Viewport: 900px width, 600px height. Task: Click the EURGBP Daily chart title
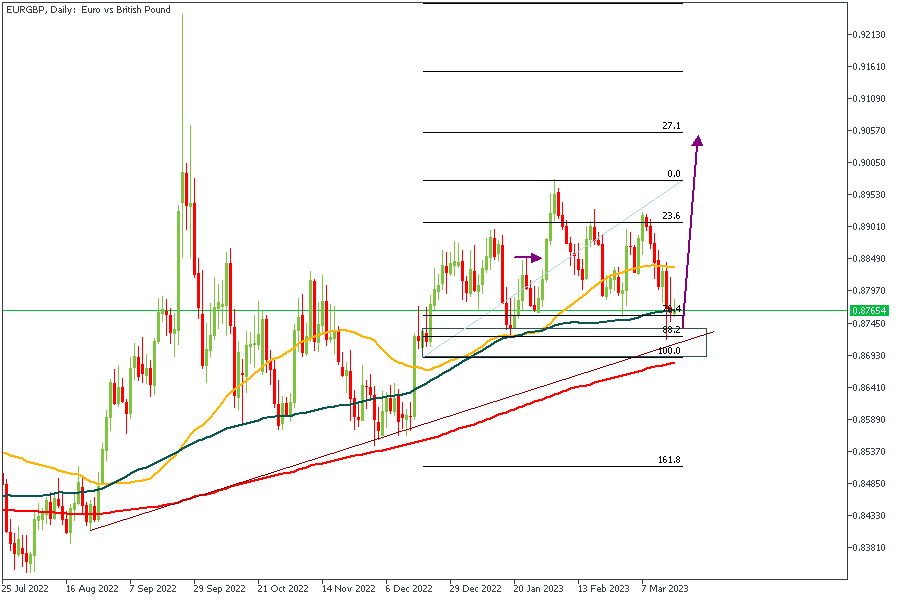click(x=88, y=10)
